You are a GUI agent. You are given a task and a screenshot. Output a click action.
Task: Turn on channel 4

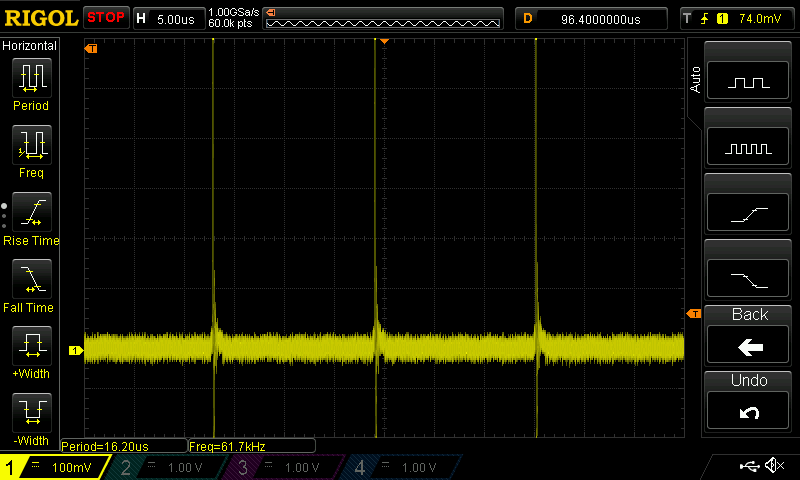(x=400, y=468)
